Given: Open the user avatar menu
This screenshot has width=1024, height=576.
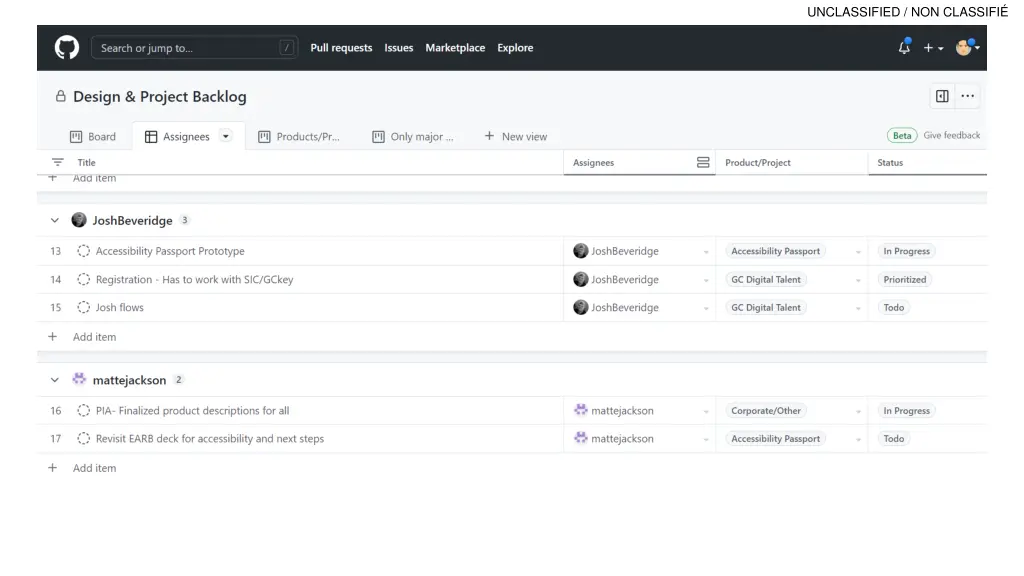Looking at the screenshot, I should (967, 47).
